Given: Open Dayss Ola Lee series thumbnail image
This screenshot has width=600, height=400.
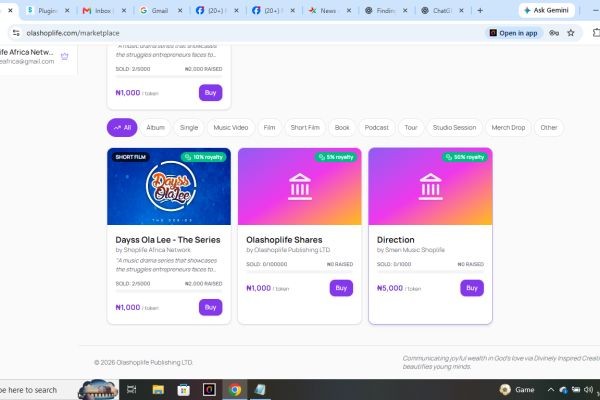Looking at the screenshot, I should tap(169, 187).
